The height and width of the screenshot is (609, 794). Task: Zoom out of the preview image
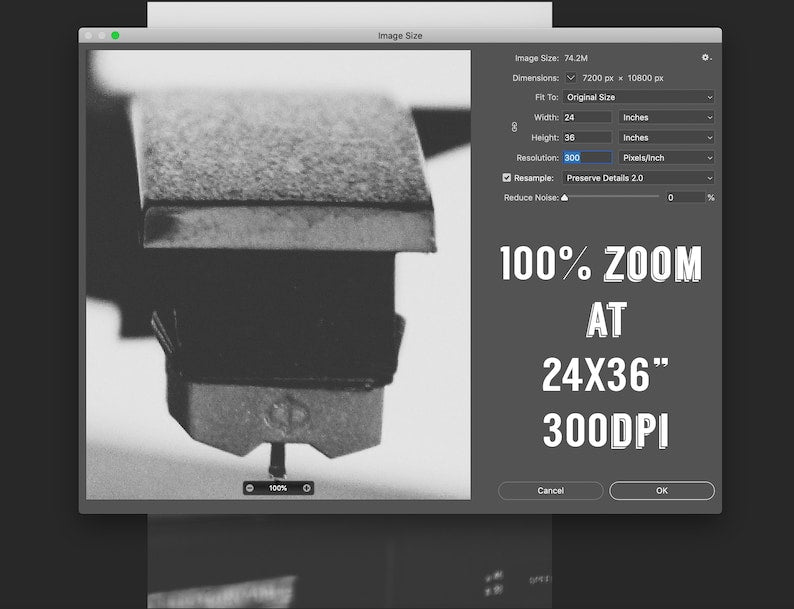[249, 488]
